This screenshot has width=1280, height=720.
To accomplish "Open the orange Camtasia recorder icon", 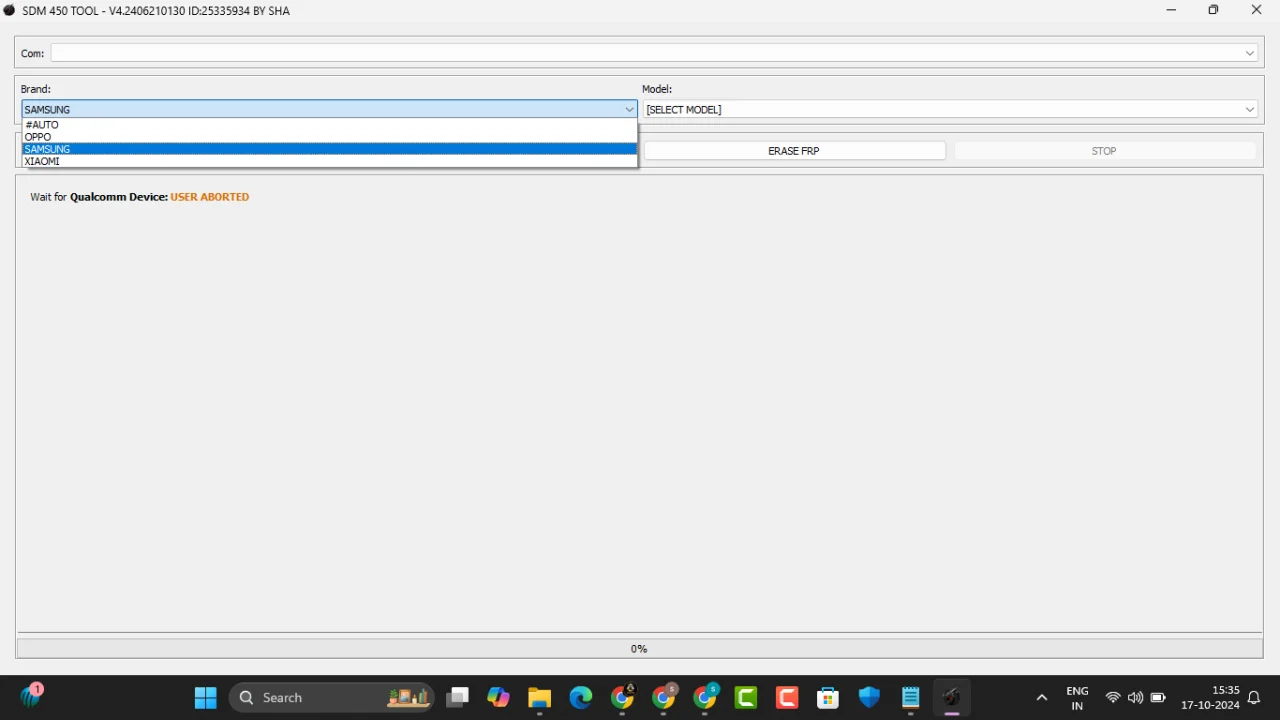I will 787,697.
